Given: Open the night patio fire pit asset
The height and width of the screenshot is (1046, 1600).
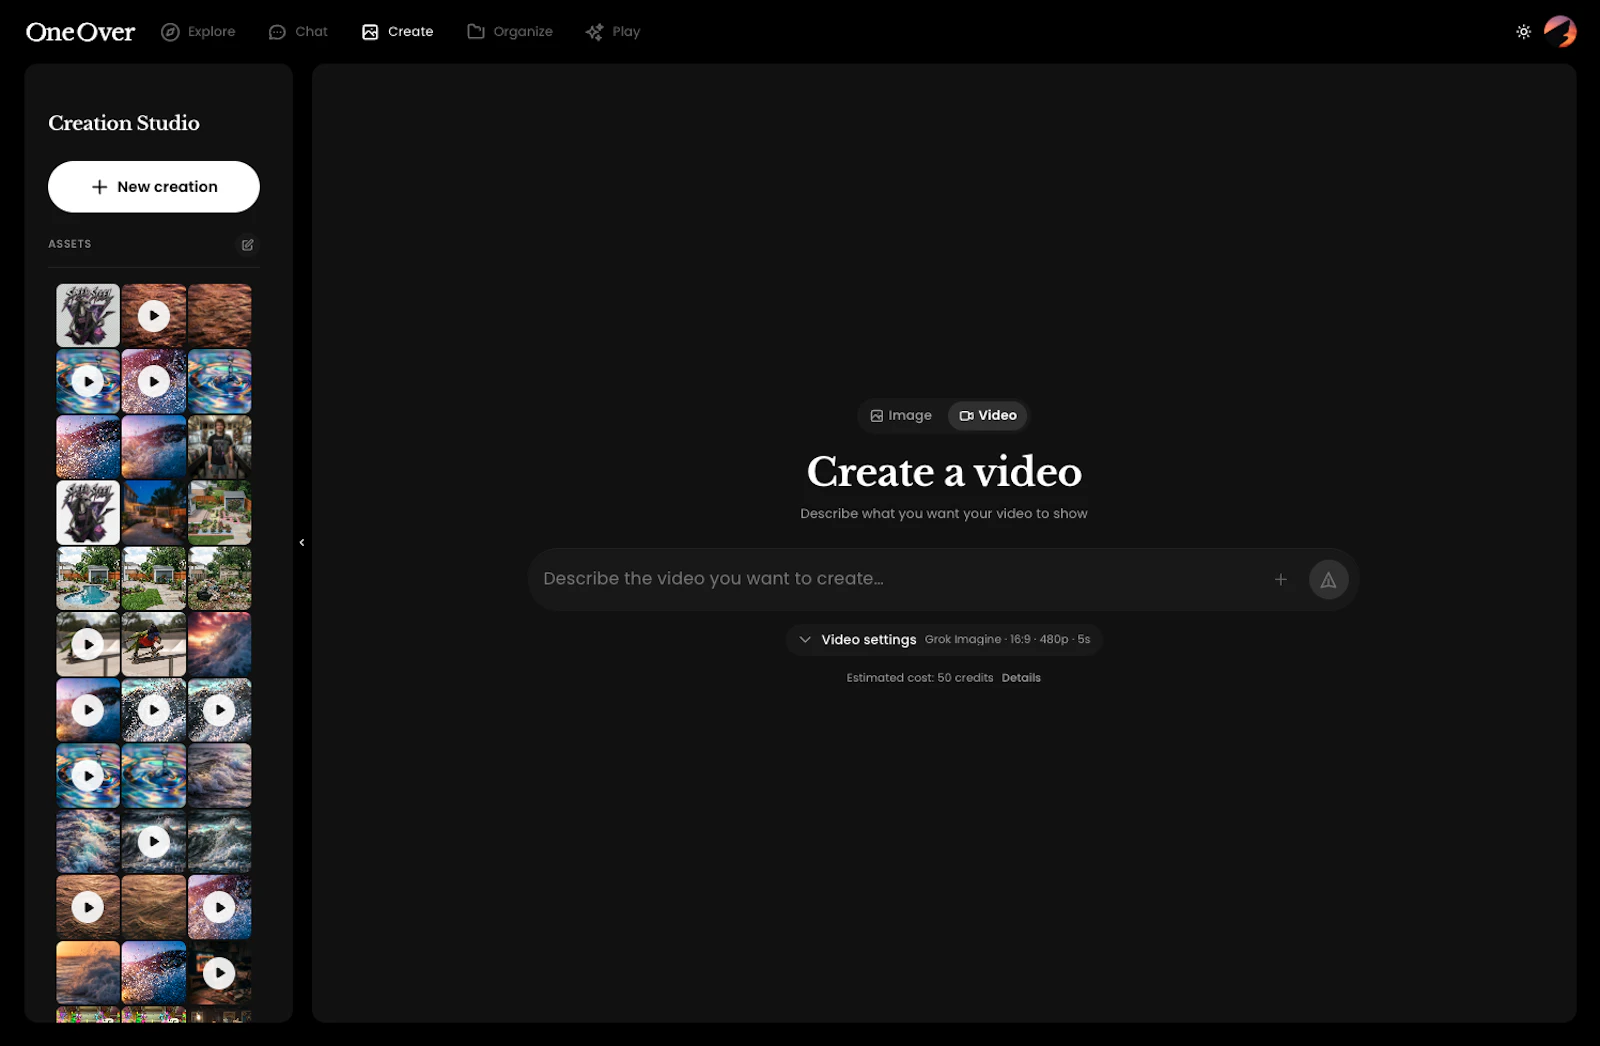Looking at the screenshot, I should [154, 513].
